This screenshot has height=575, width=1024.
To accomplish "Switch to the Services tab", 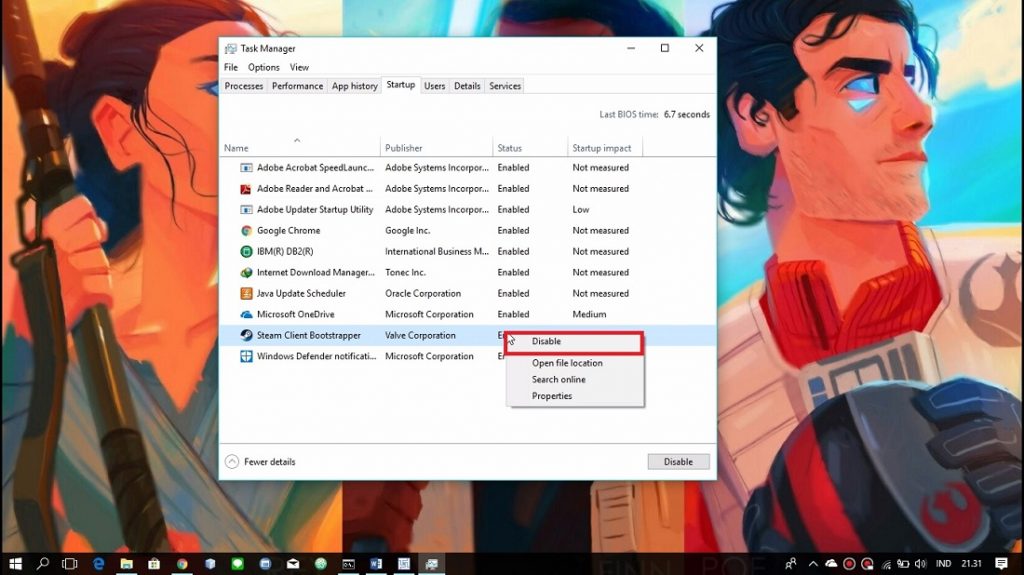I will [x=505, y=86].
